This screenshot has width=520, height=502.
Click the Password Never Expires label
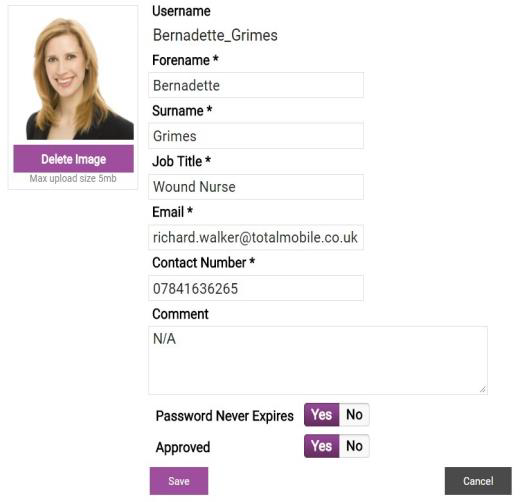point(224,416)
